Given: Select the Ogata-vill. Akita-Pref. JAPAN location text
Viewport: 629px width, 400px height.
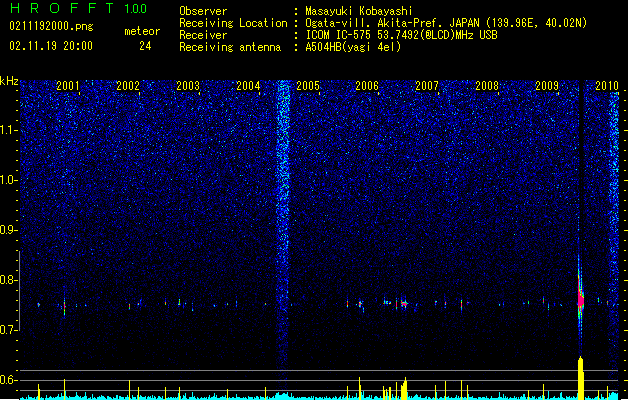Looking at the screenshot, I should pyautogui.click(x=446, y=23).
